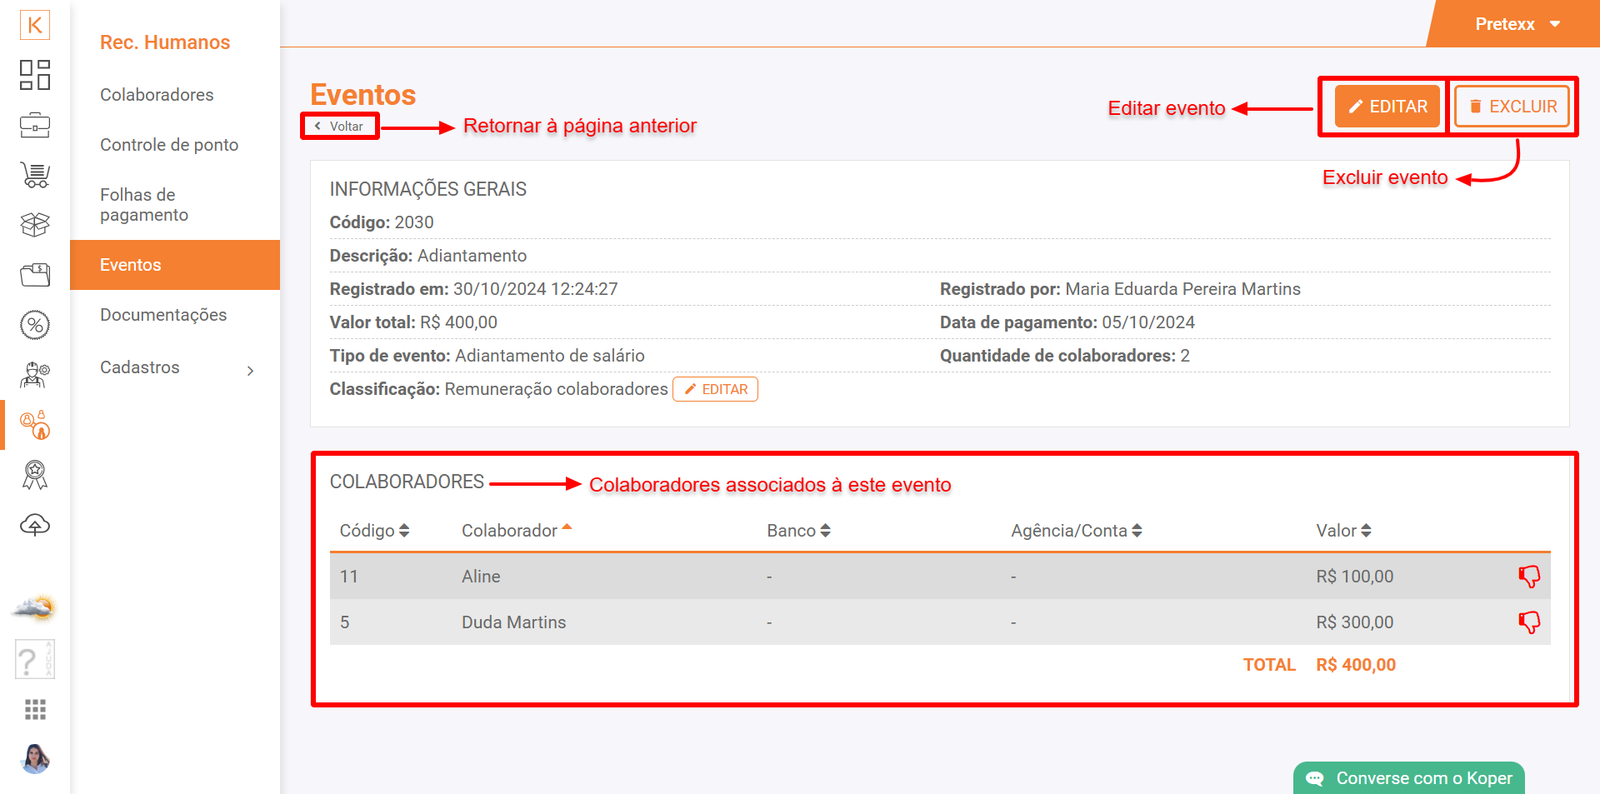Image resolution: width=1600 pixels, height=794 pixels.
Task: Open Folhas de pagamento in the menu
Action: [144, 205]
